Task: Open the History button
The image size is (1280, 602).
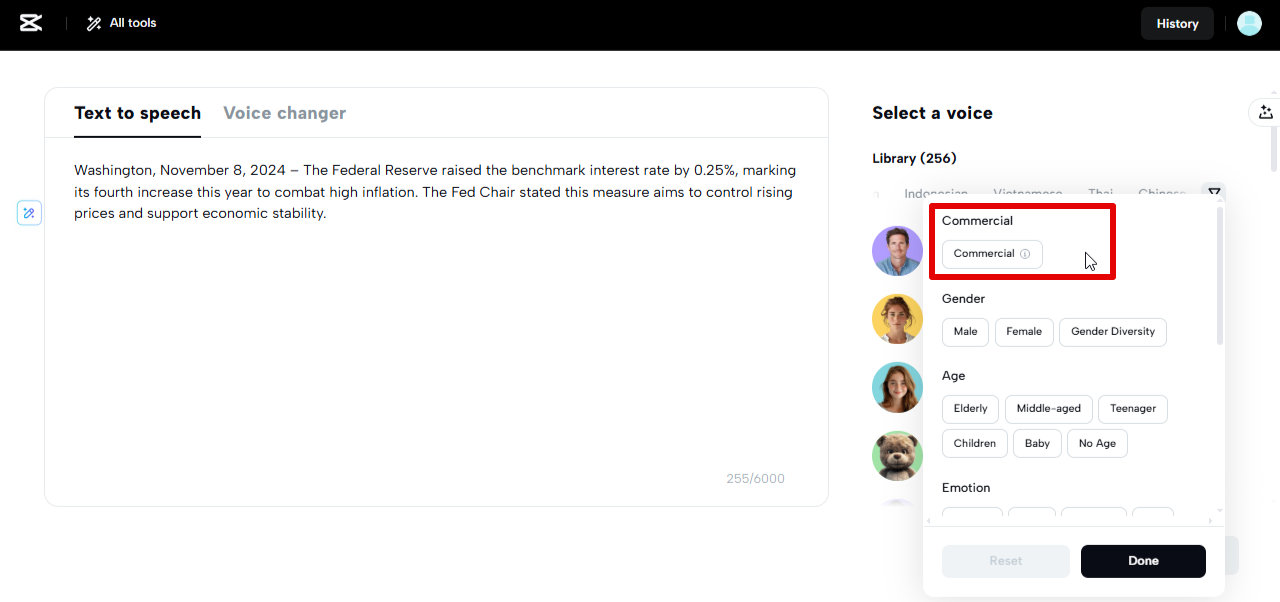Action: coord(1177,24)
